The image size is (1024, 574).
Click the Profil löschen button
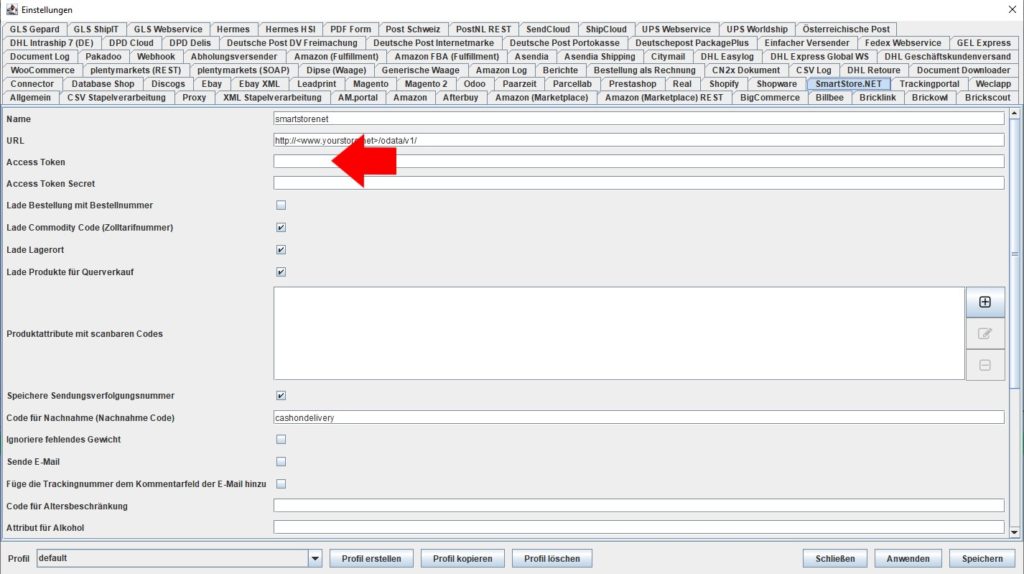click(552, 558)
